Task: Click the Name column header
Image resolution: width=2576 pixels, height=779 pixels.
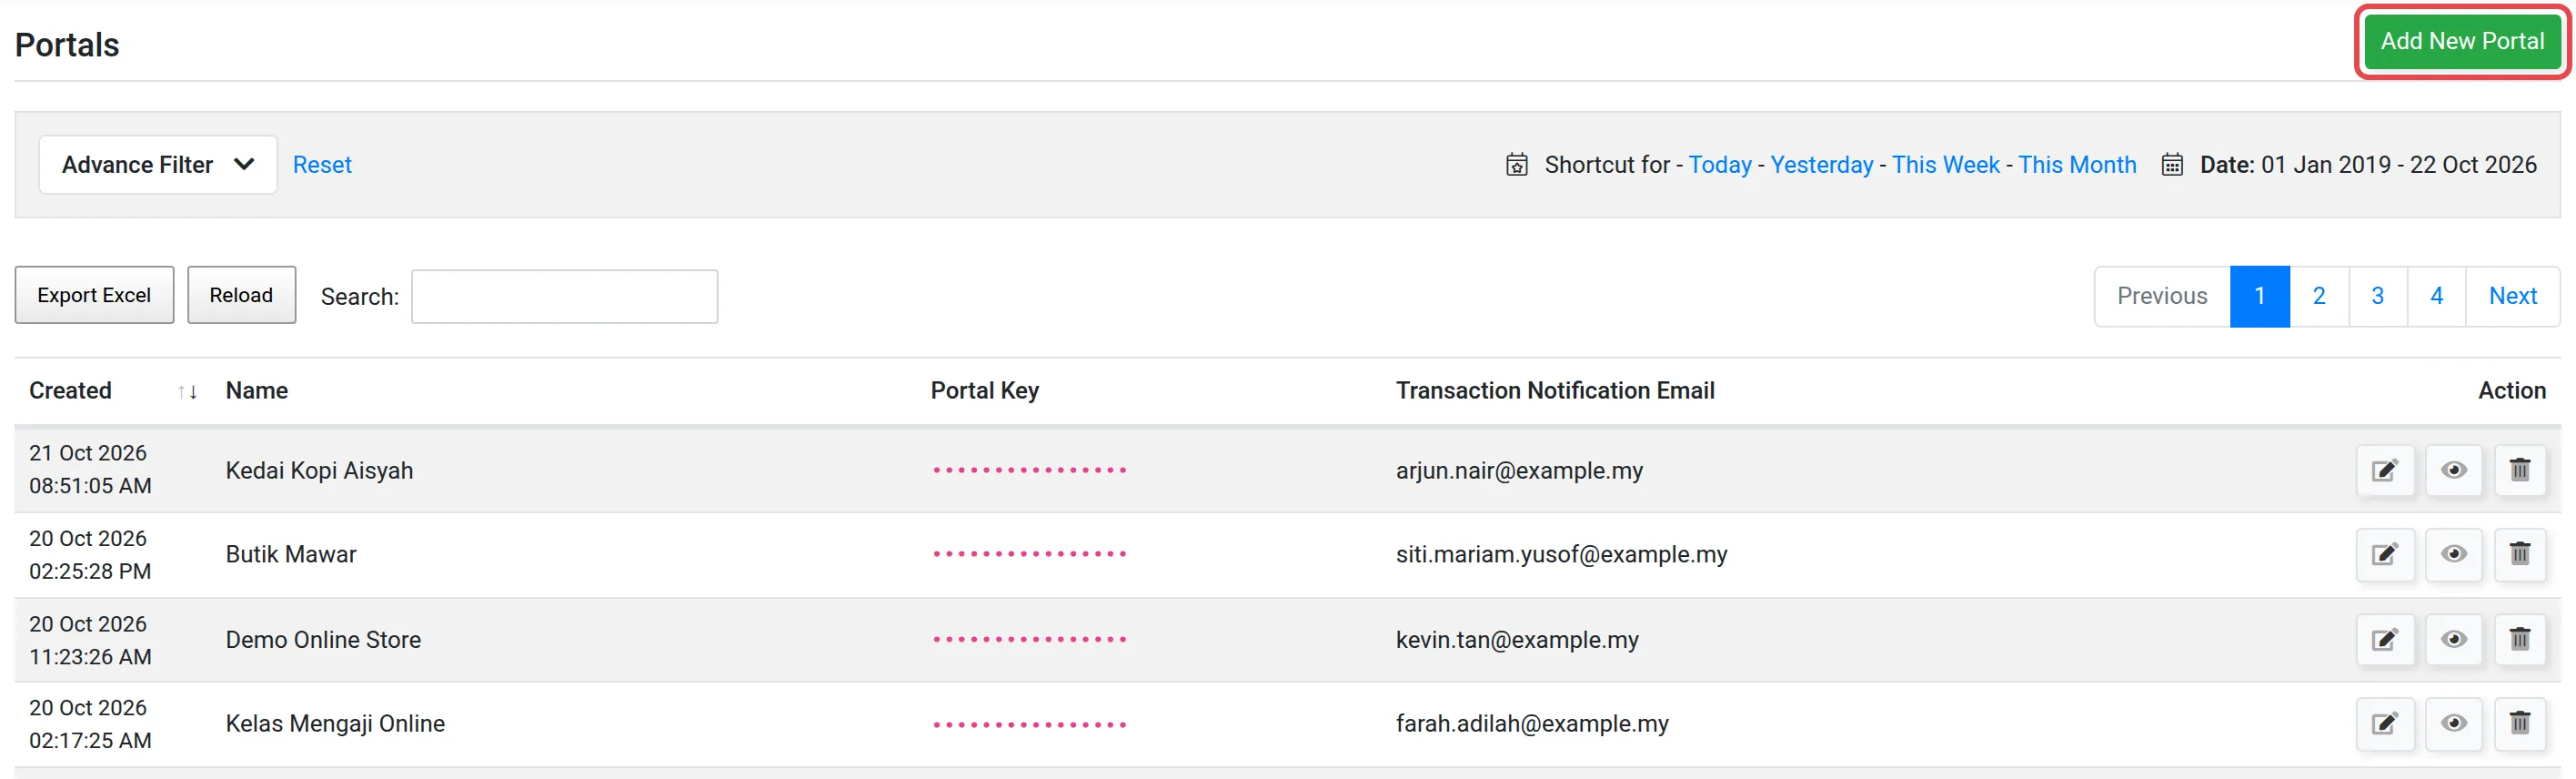Action: pyautogui.click(x=257, y=391)
